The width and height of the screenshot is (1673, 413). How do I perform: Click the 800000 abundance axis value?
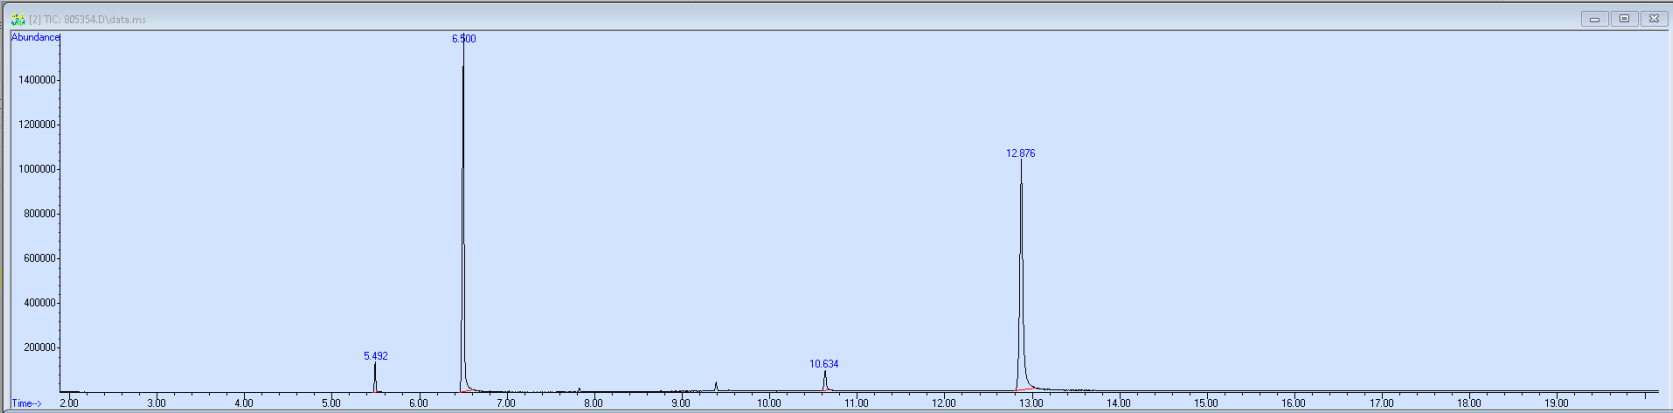[x=39, y=214]
